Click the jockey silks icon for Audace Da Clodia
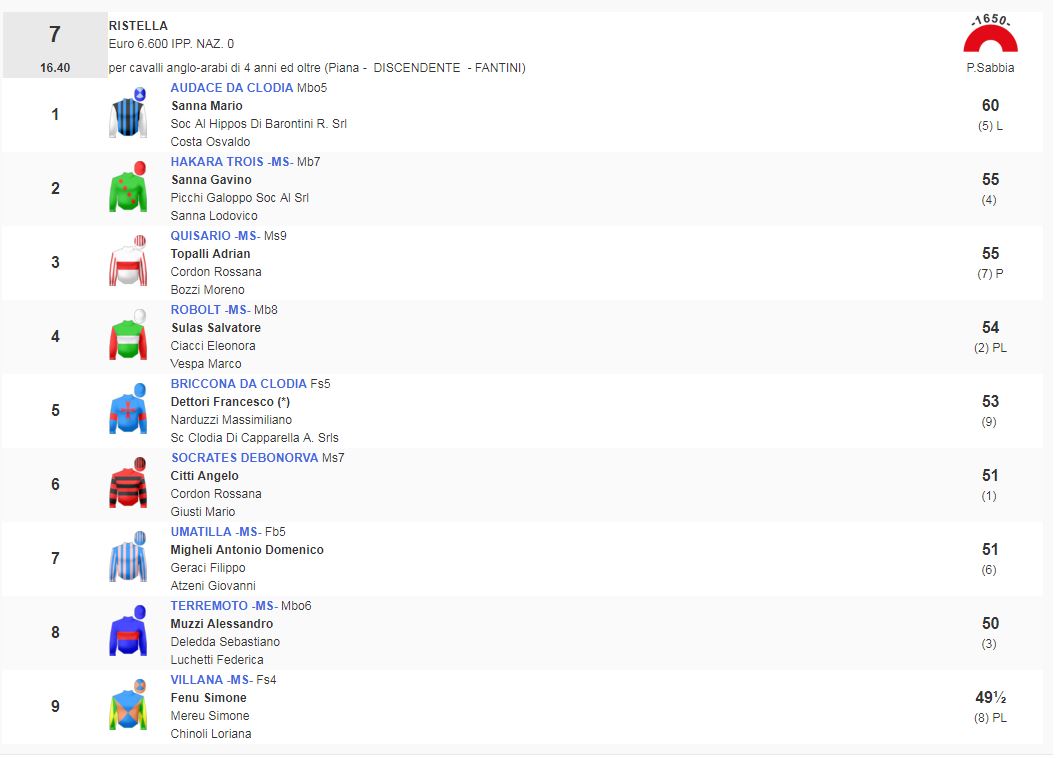The image size is (1062, 758). tap(128, 114)
